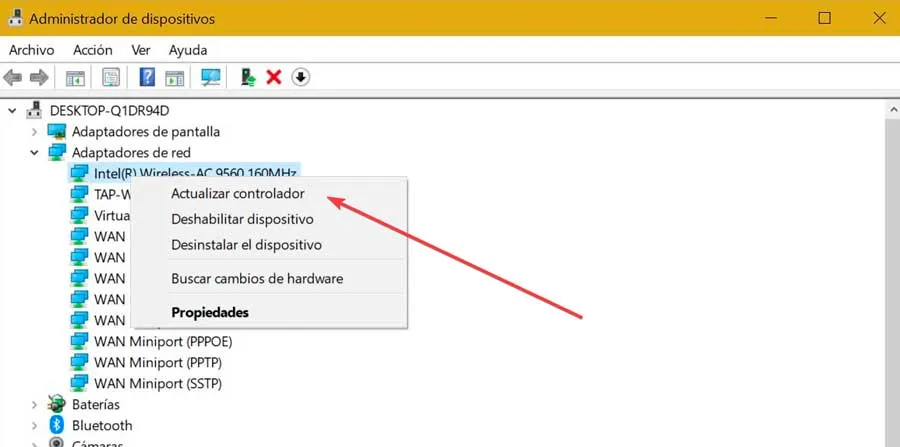The image size is (900, 447).
Task: Click the show/hide console tree toolbar icon
Action: (75, 77)
